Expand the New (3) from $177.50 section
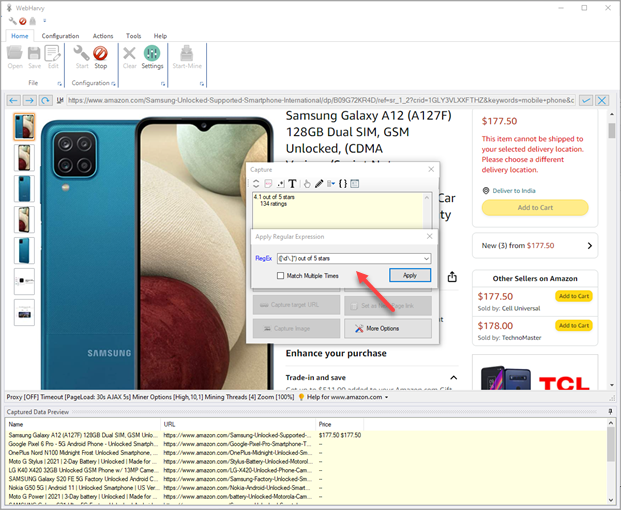 point(590,245)
